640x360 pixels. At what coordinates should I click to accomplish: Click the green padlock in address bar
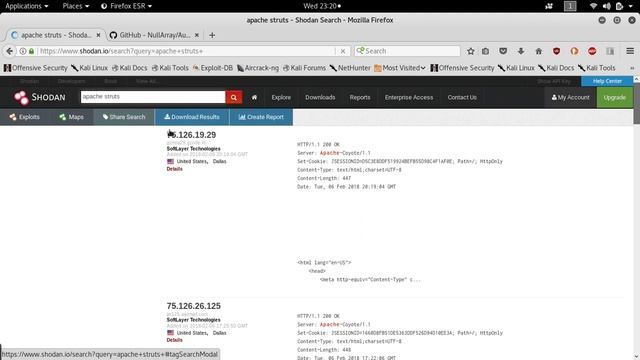(31, 51)
